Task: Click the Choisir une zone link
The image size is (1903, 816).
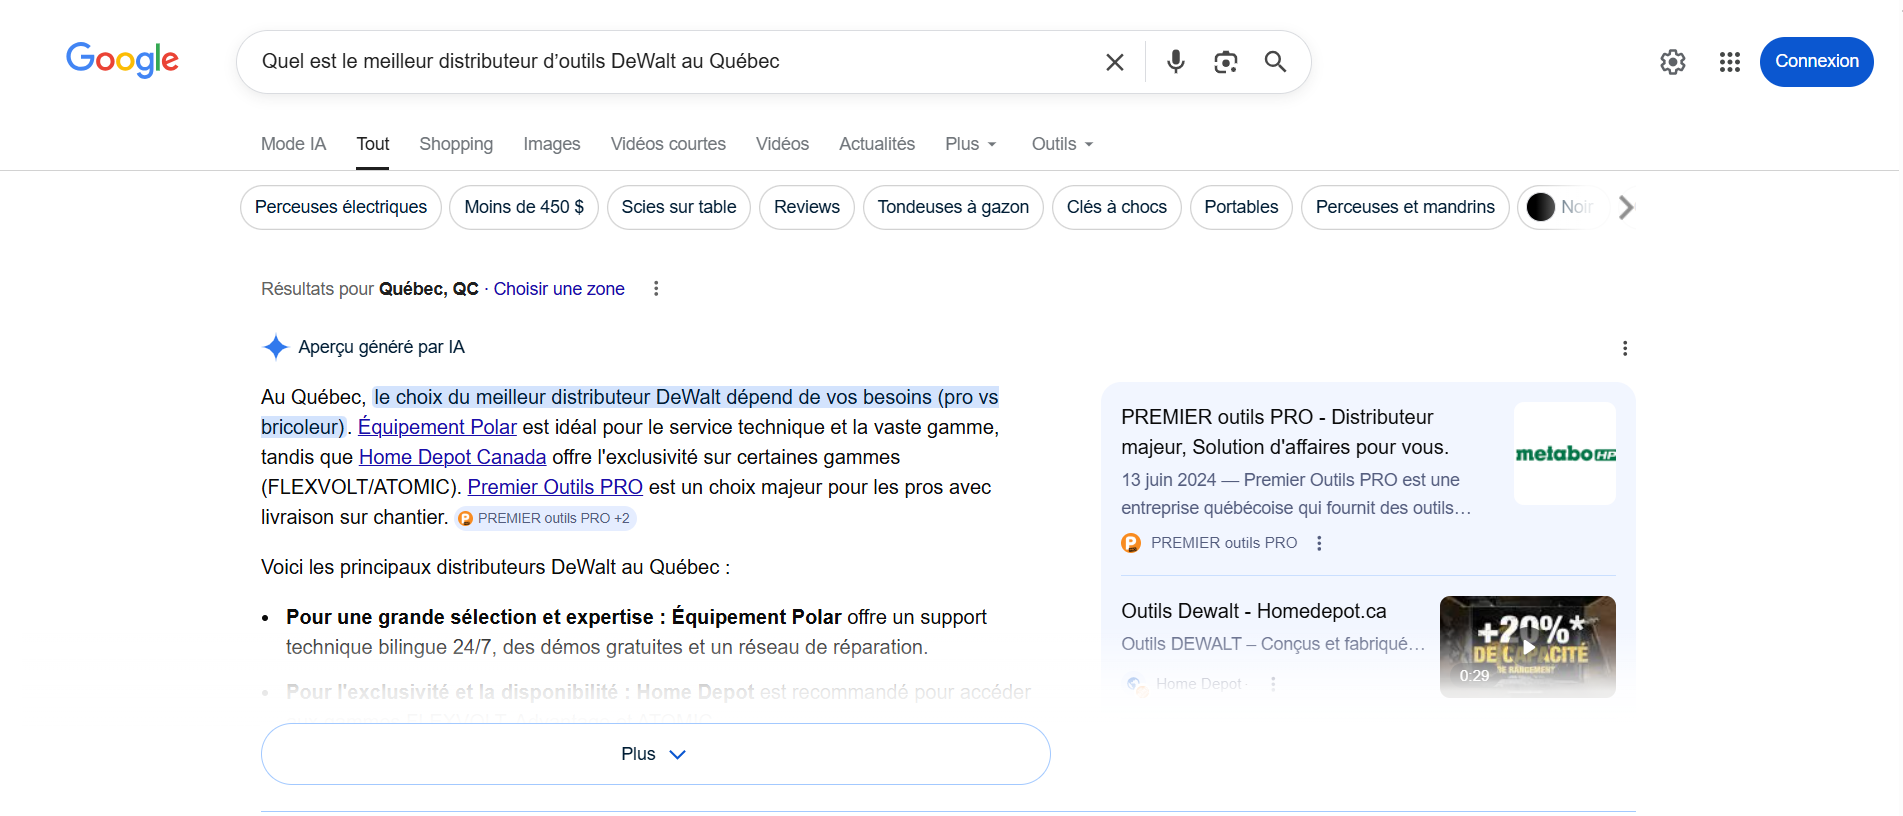Action: pos(559,289)
